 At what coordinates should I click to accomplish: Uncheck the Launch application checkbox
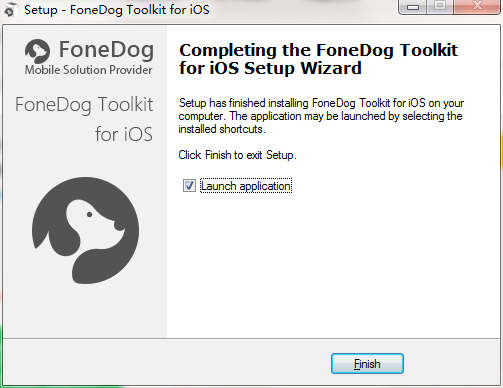tap(189, 186)
